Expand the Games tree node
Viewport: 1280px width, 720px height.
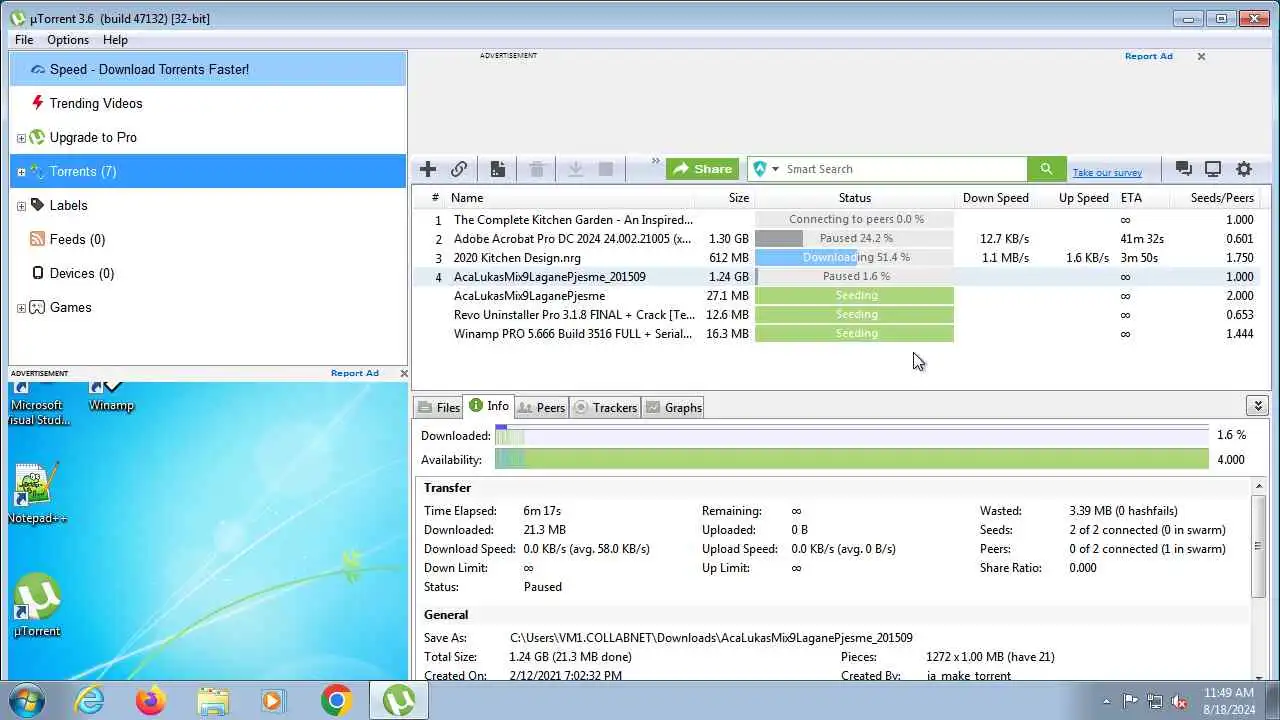(x=21, y=308)
